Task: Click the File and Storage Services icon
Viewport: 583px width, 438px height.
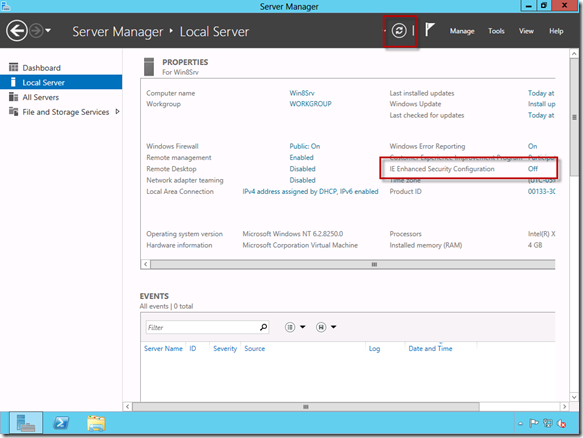Action: pos(13,111)
